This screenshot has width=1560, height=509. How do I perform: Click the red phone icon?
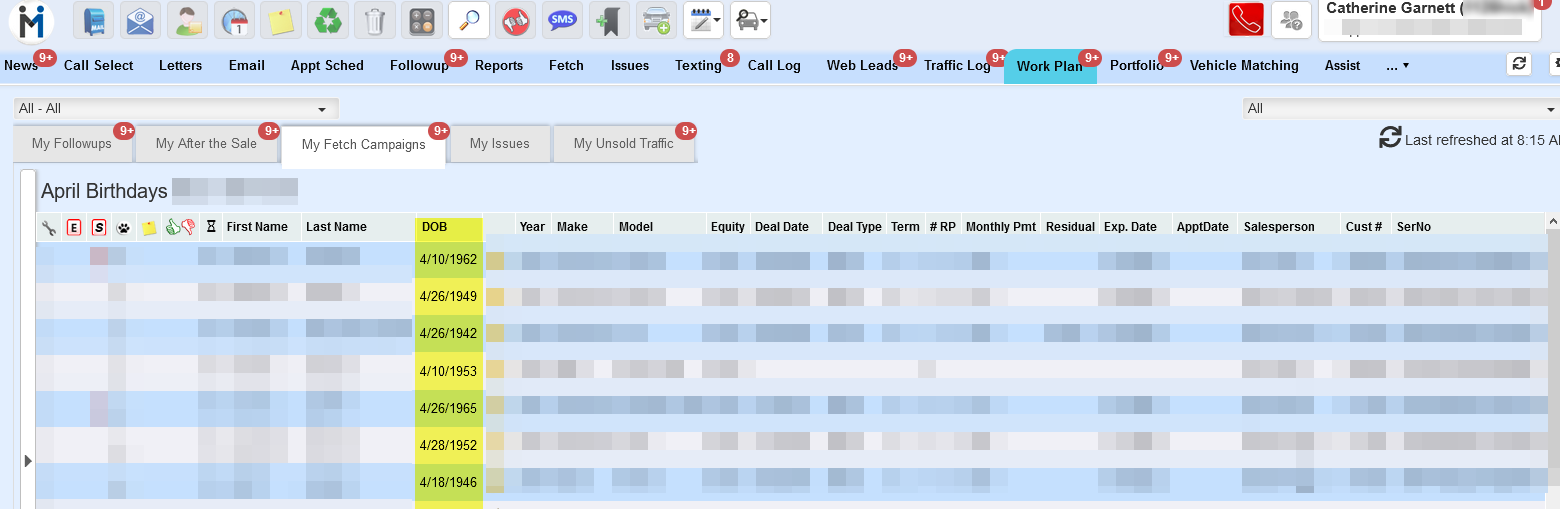click(x=1246, y=20)
